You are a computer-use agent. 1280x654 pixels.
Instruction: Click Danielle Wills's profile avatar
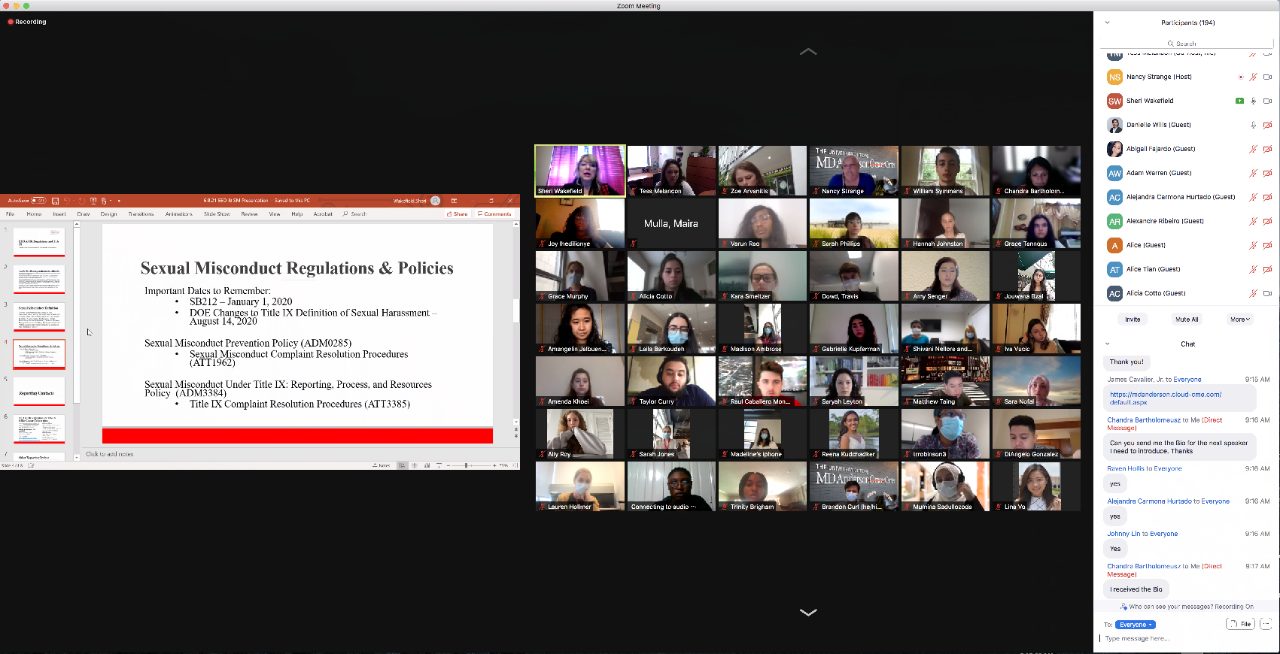(1115, 125)
